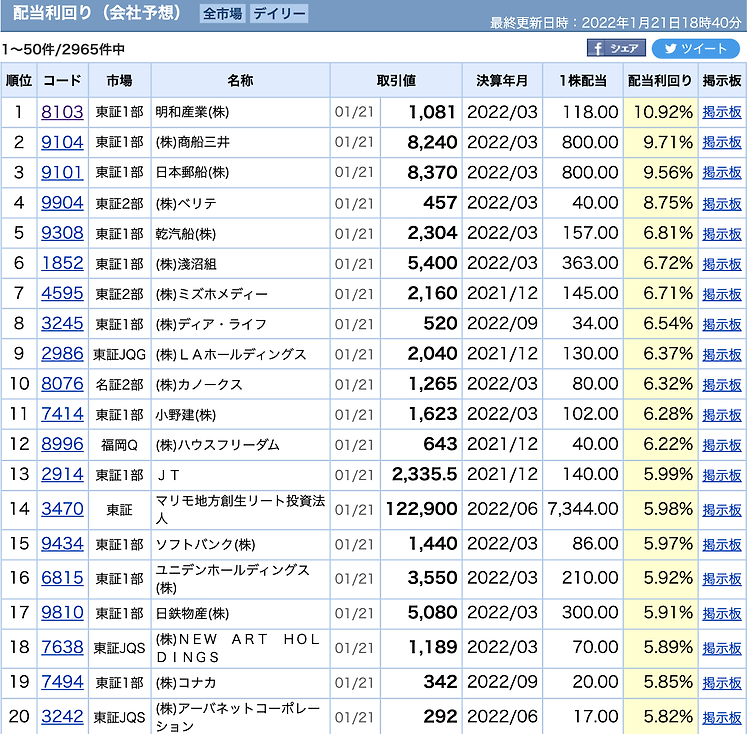Click the 7,344.00 dividend cell
750x734 pixels.
(x=583, y=509)
